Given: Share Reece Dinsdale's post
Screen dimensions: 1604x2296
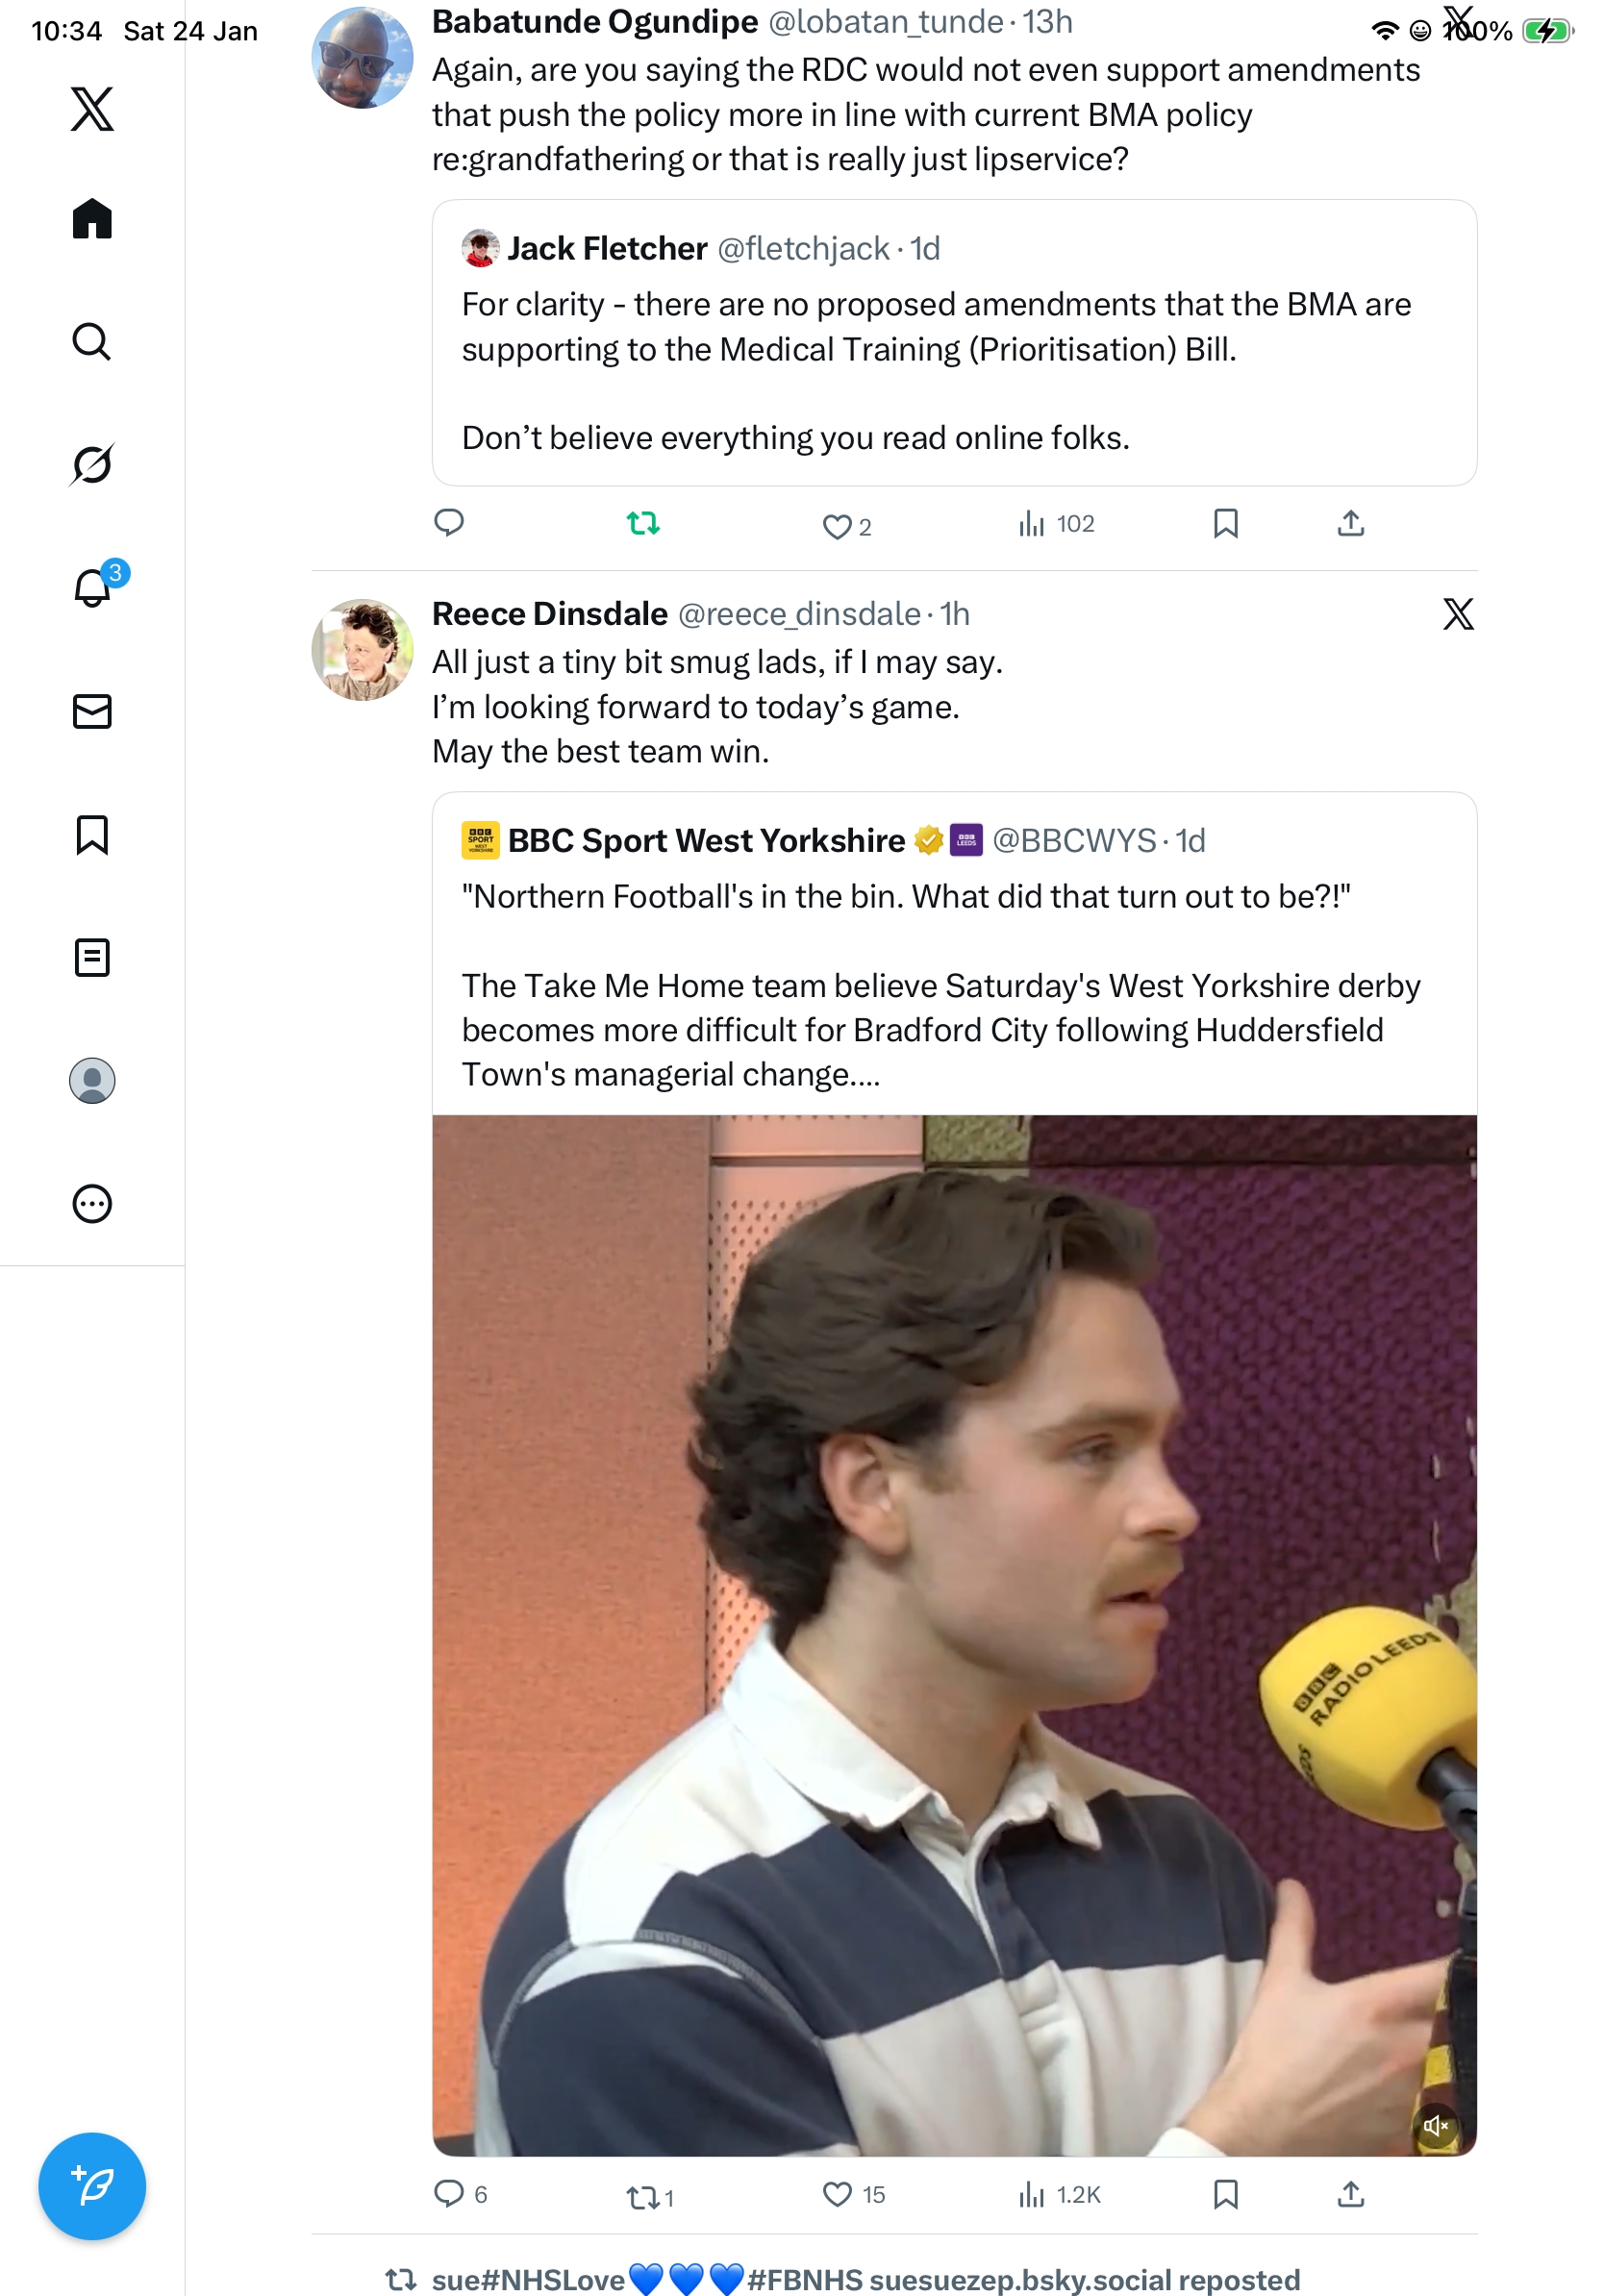Looking at the screenshot, I should [1351, 2195].
